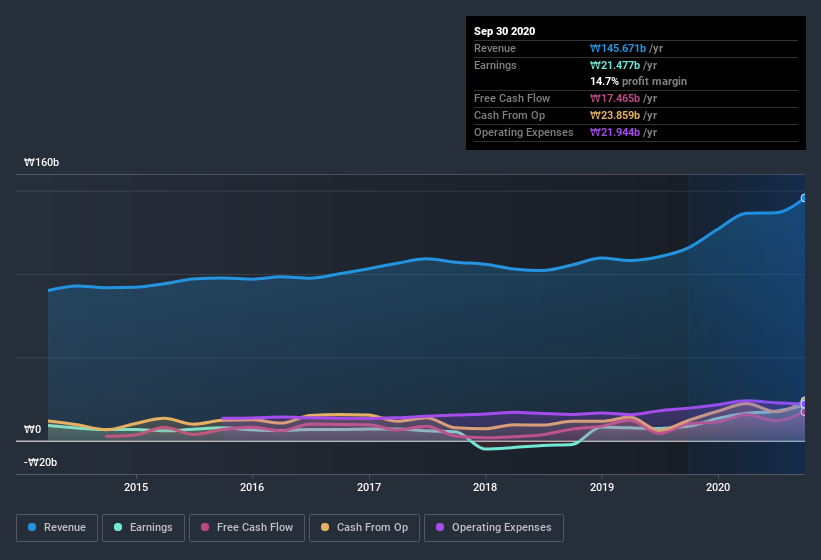The image size is (821, 560).
Task: Click the Sep 30 2020 tooltip date header
Action: (505, 31)
